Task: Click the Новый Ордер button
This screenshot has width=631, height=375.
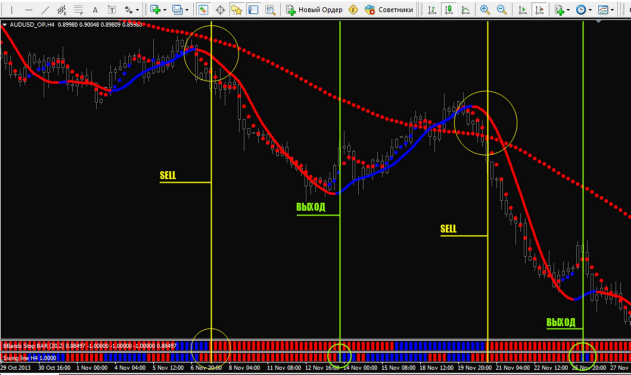Action: (314, 10)
